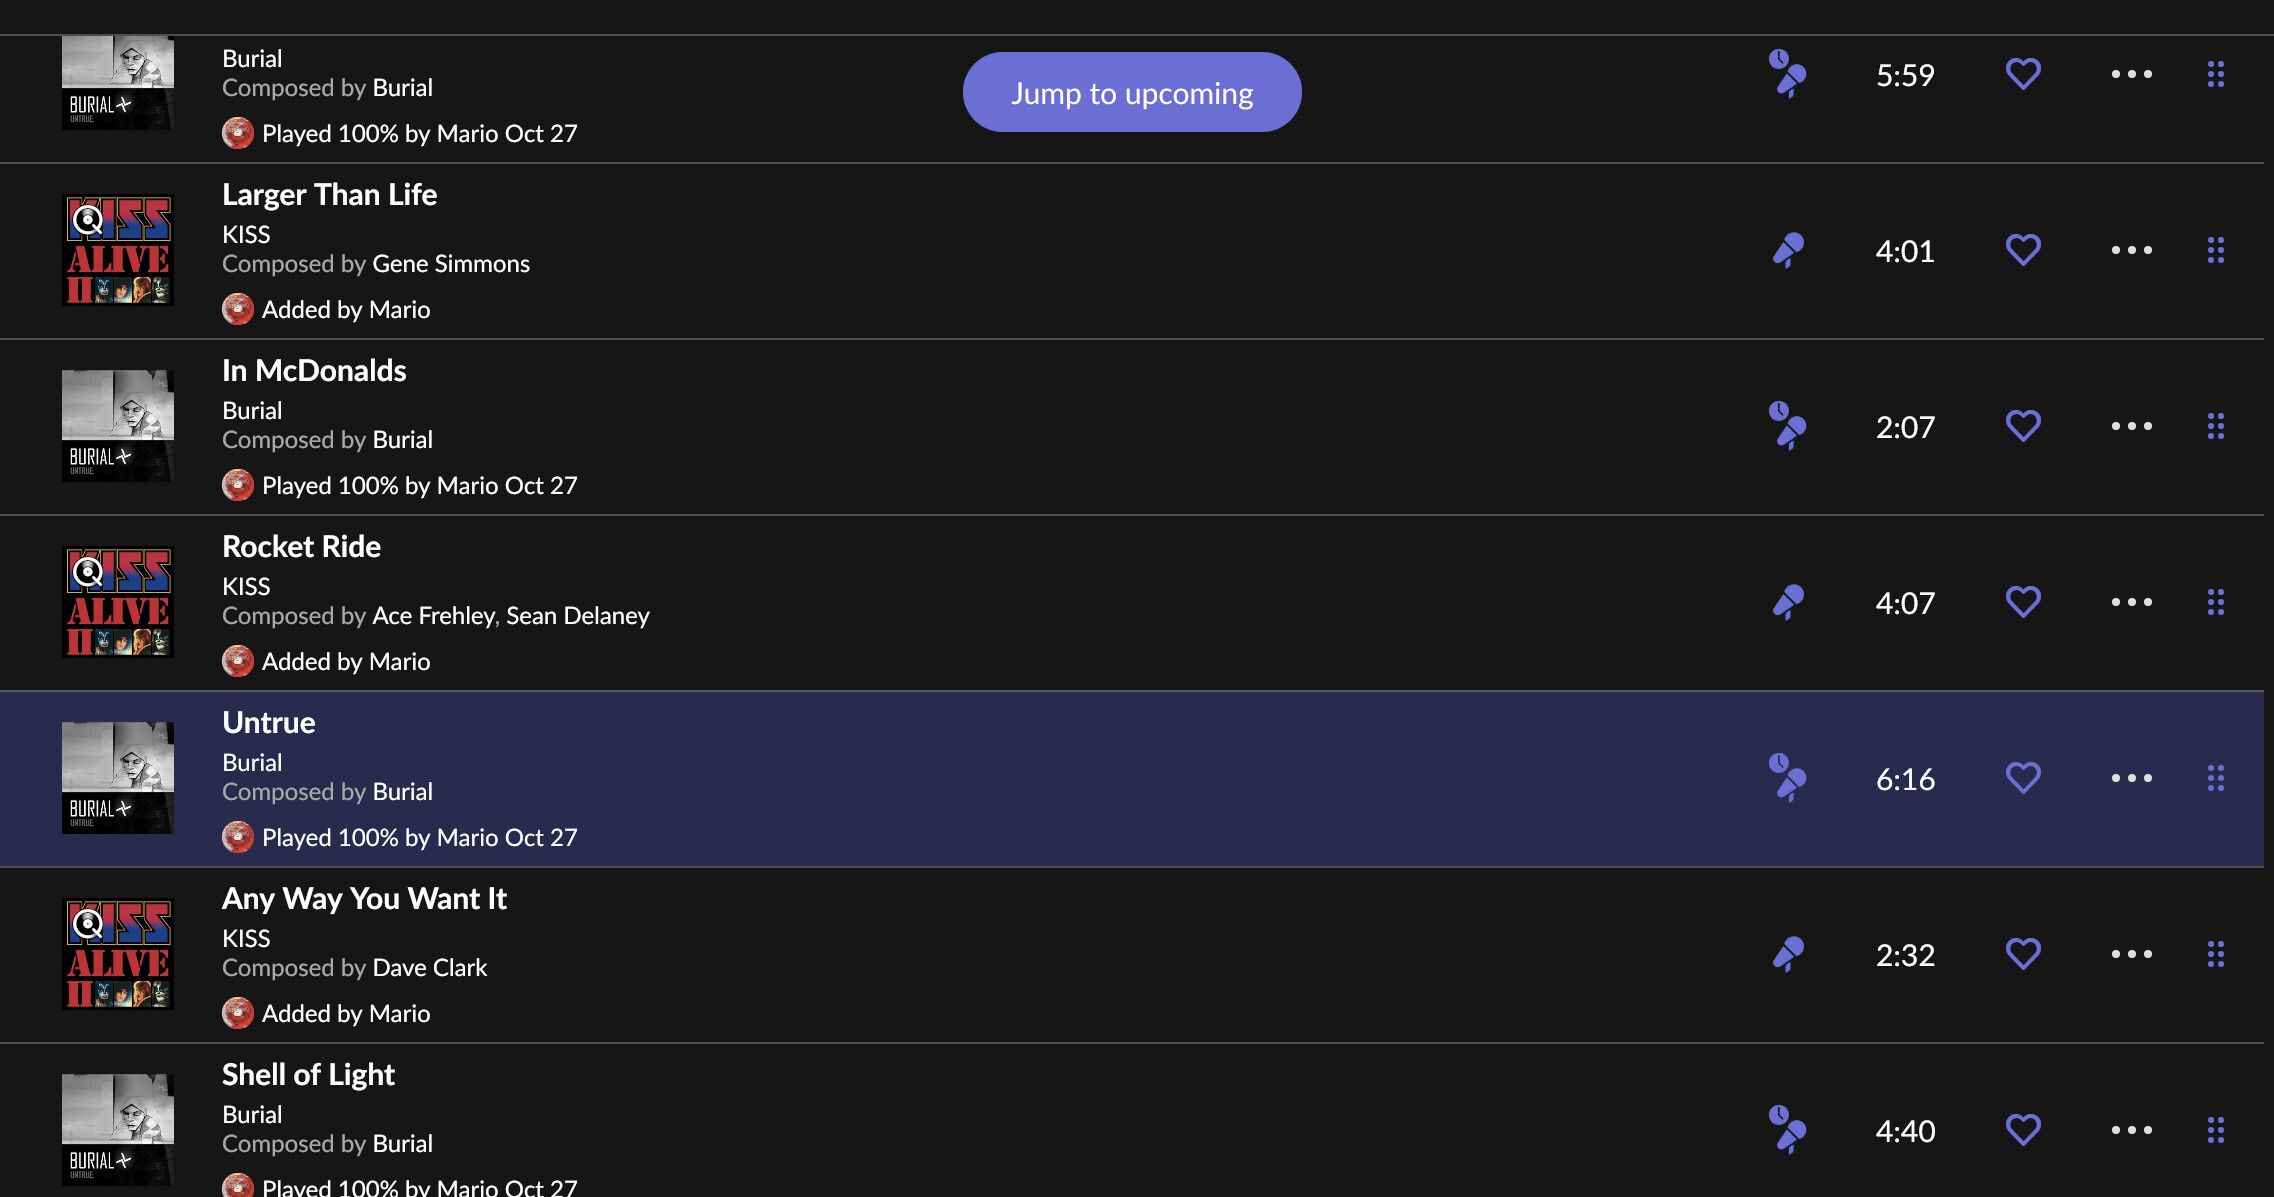Click drag handle of Larger Than Life row
2274x1197 pixels.
pos(2215,250)
